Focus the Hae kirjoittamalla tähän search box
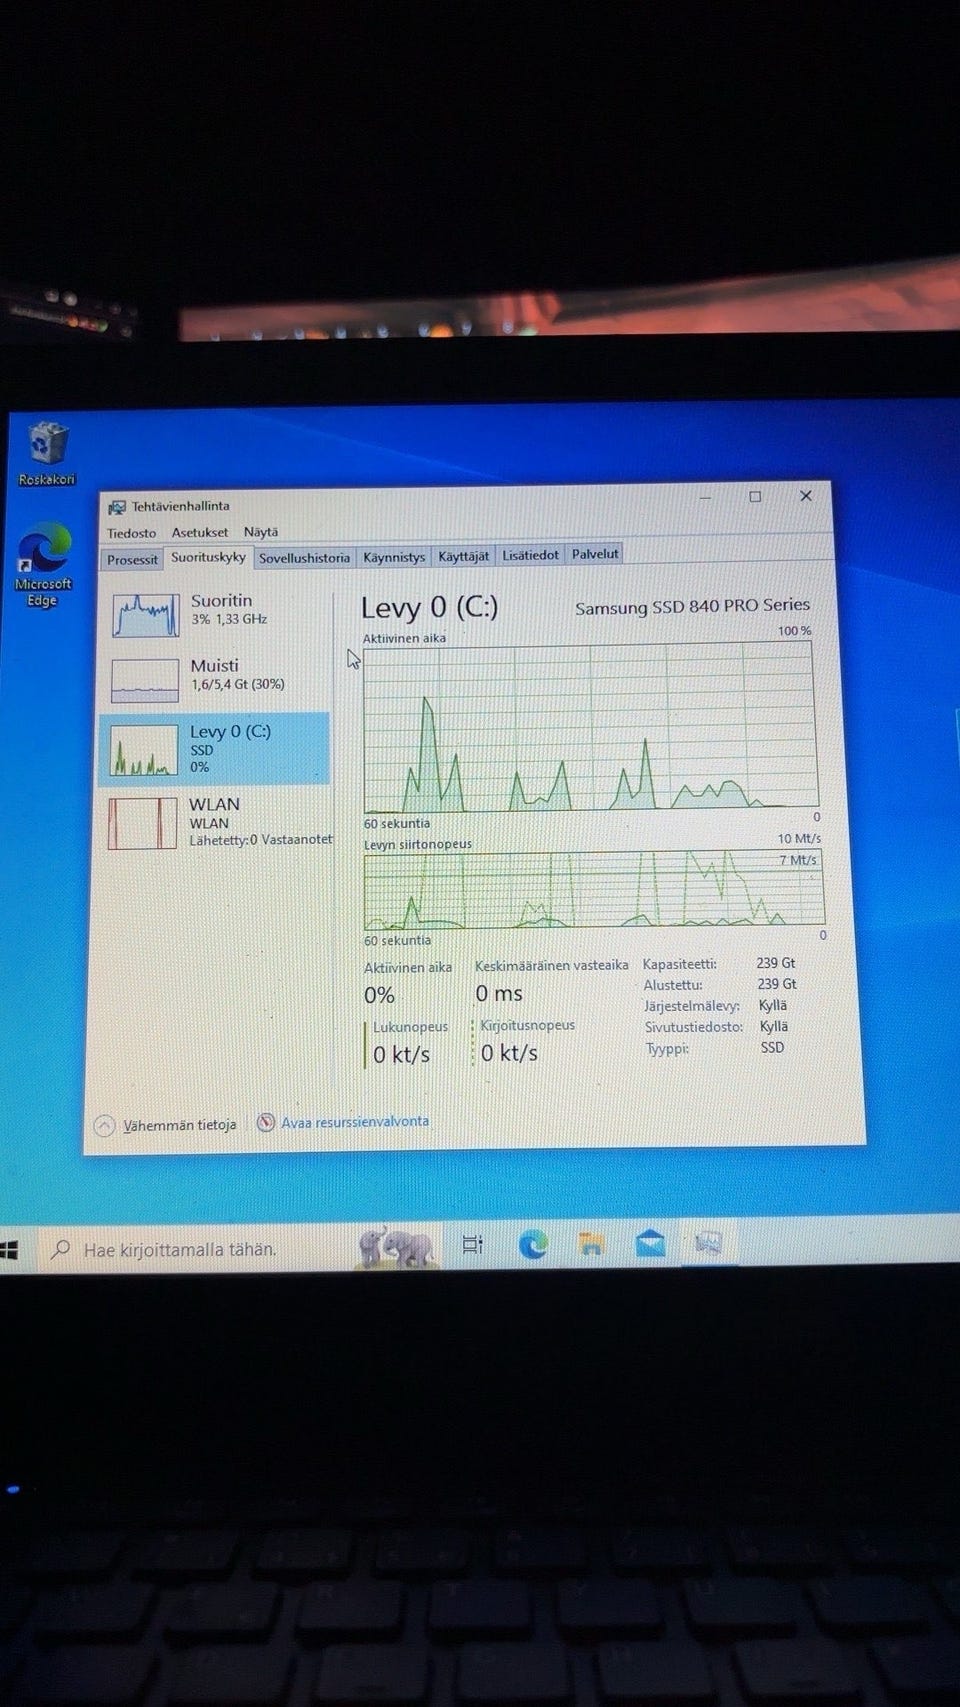The width and height of the screenshot is (960, 1707). 240,1248
